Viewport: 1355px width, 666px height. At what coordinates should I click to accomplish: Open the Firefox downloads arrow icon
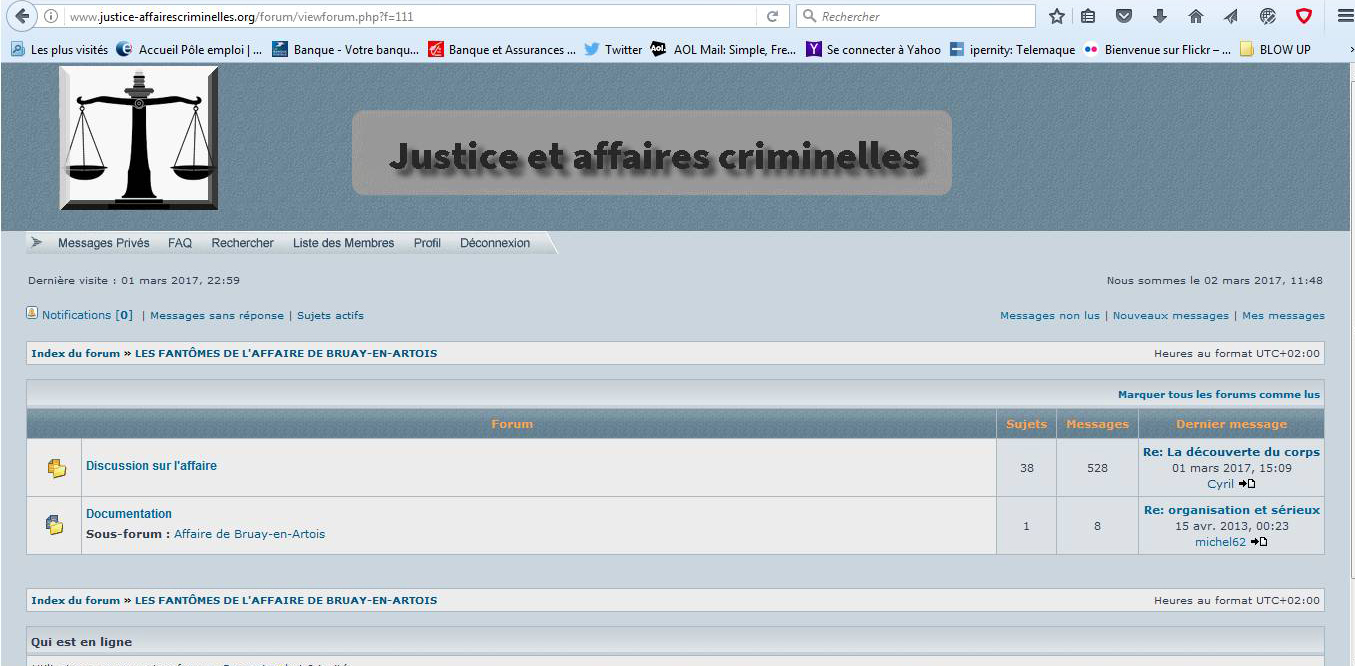1160,17
